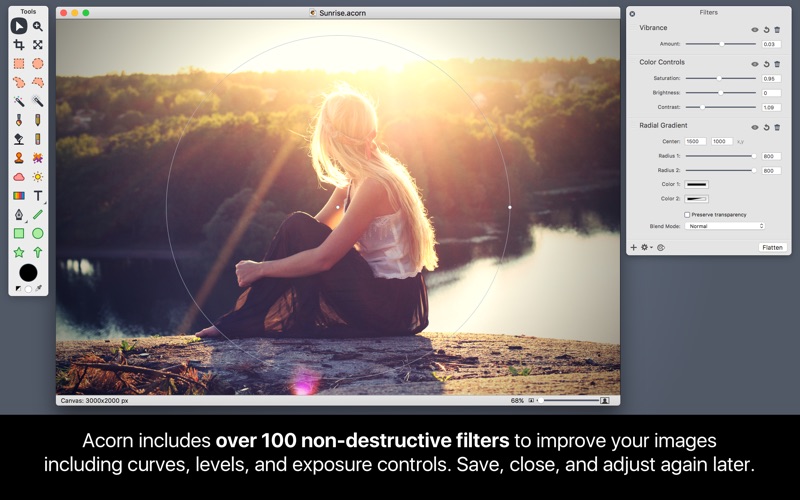Viewport: 800px width, 500px height.
Task: Open the Blend Mode dropdown
Action: [725, 226]
